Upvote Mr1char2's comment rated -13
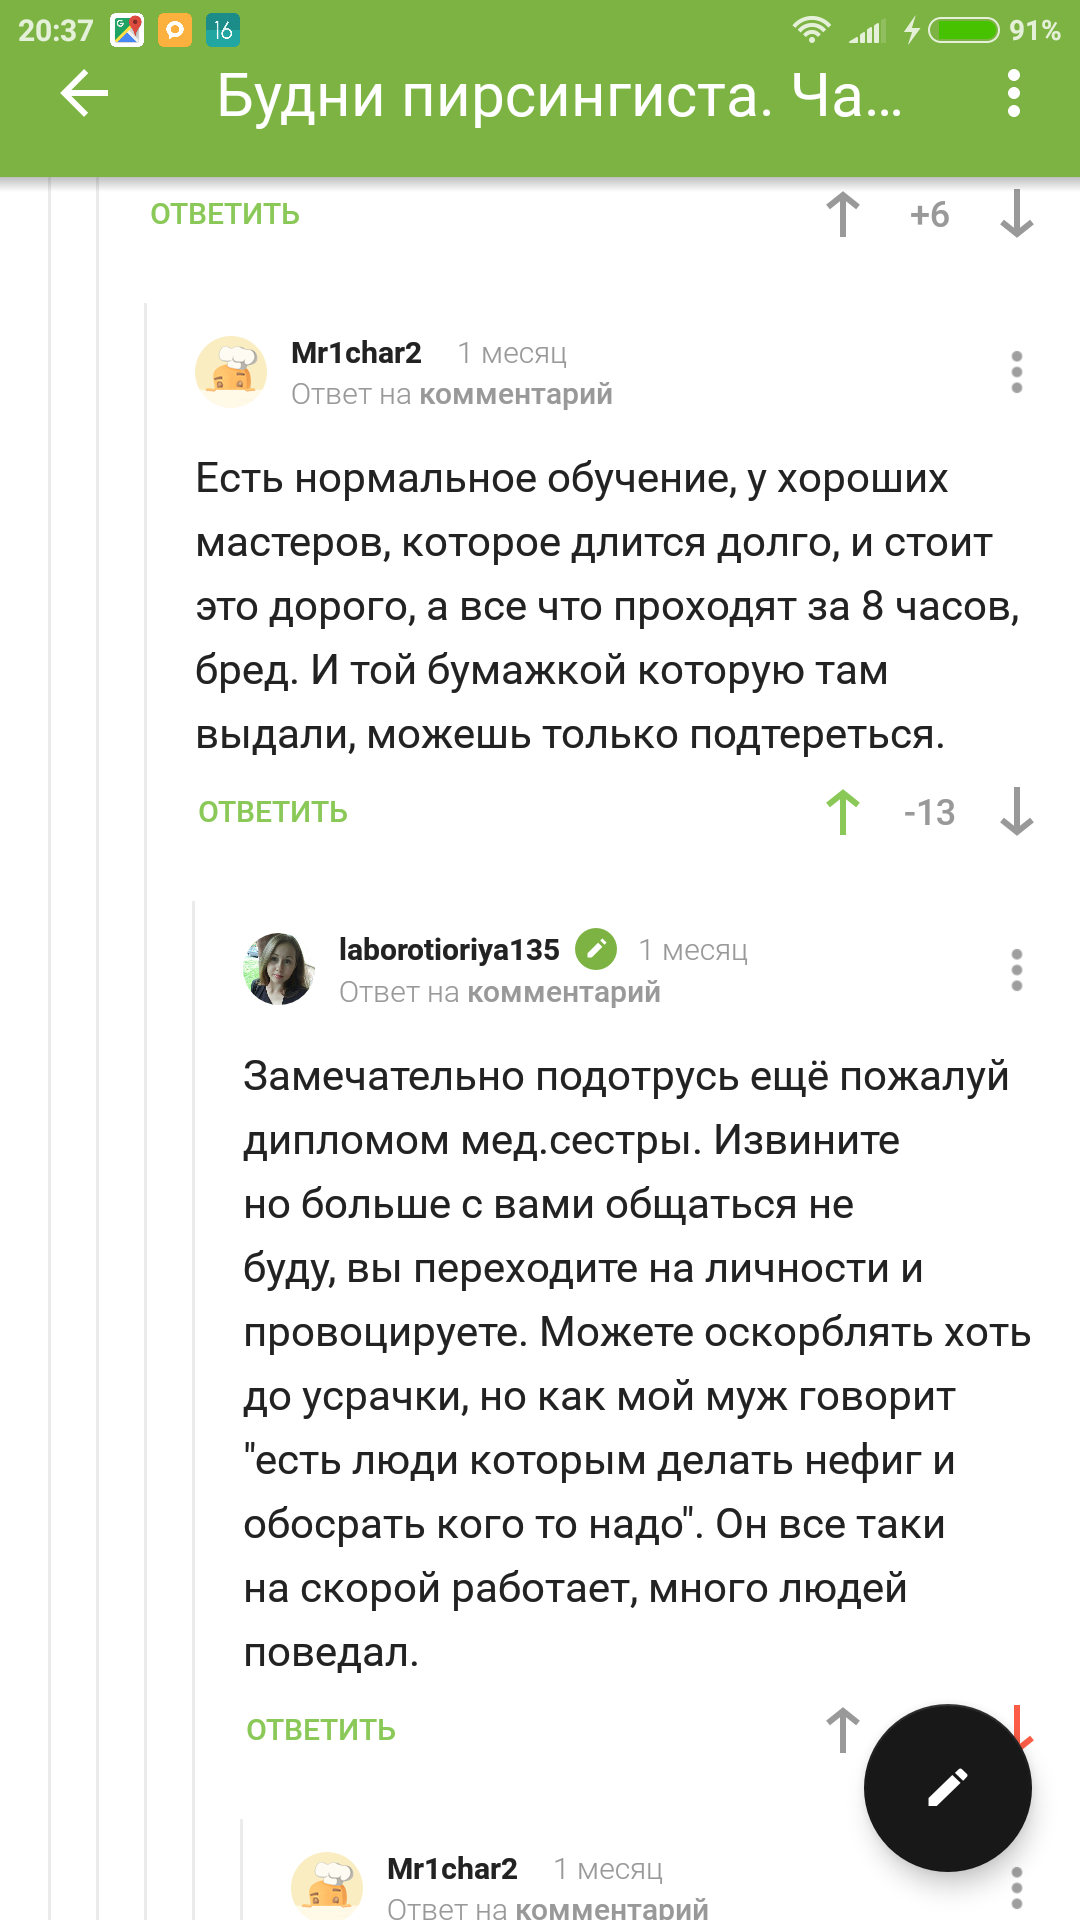Image resolution: width=1080 pixels, height=1920 pixels. [843, 812]
